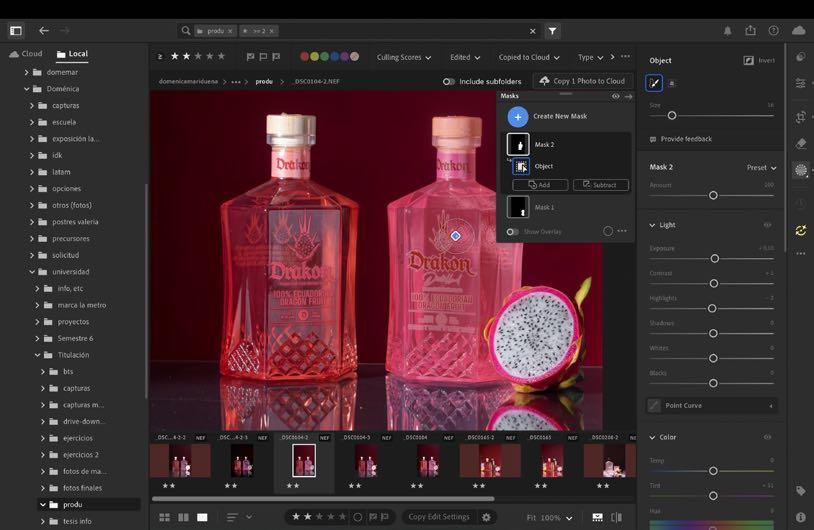The width and height of the screenshot is (814, 530).
Task: Collapse the Light section
Action: pyautogui.click(x=652, y=225)
